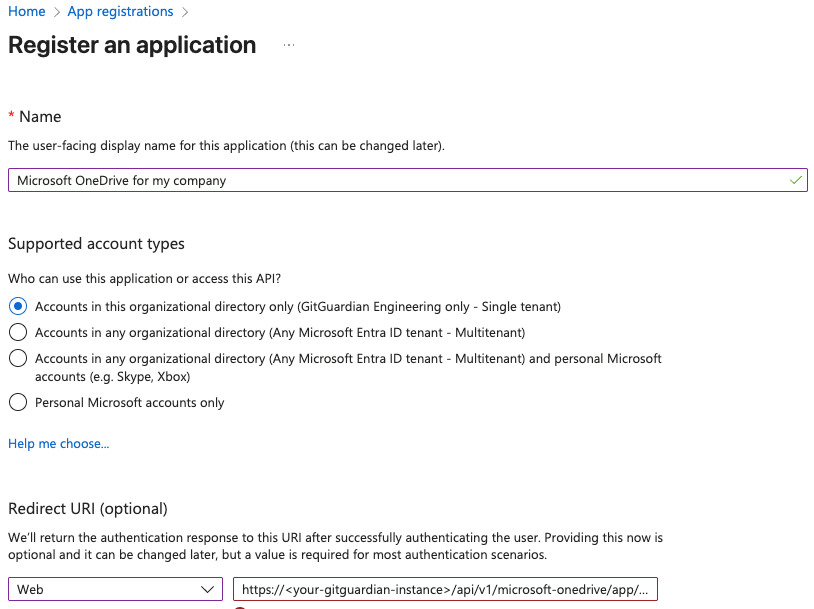Image resolution: width=814 pixels, height=609 pixels.
Task: Focus the Redirect URI URL input box
Action: tap(445, 589)
